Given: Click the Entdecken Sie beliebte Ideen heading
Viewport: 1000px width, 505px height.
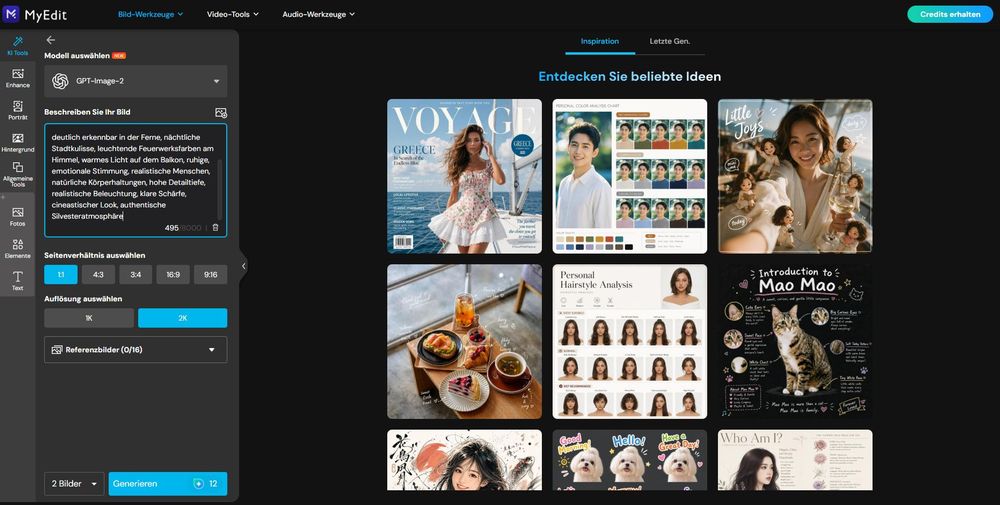Looking at the screenshot, I should click(629, 77).
